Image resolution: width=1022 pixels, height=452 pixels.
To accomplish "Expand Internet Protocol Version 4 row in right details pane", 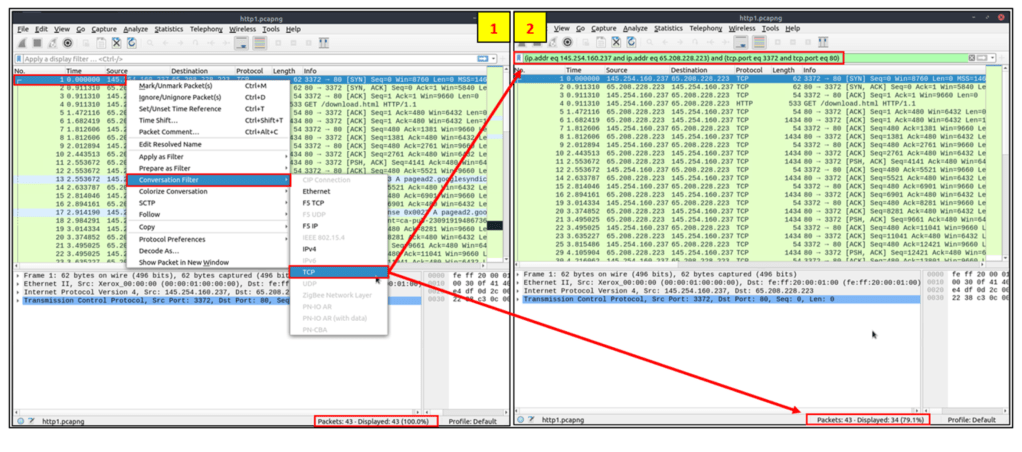I will click(x=519, y=290).
